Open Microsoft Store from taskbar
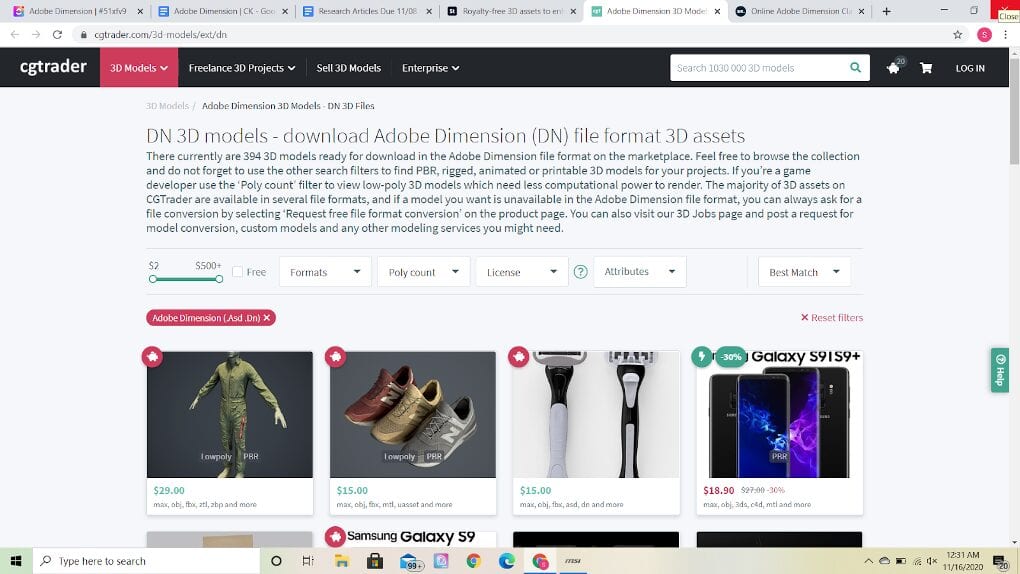Screen dimensions: 1020x574 point(375,561)
